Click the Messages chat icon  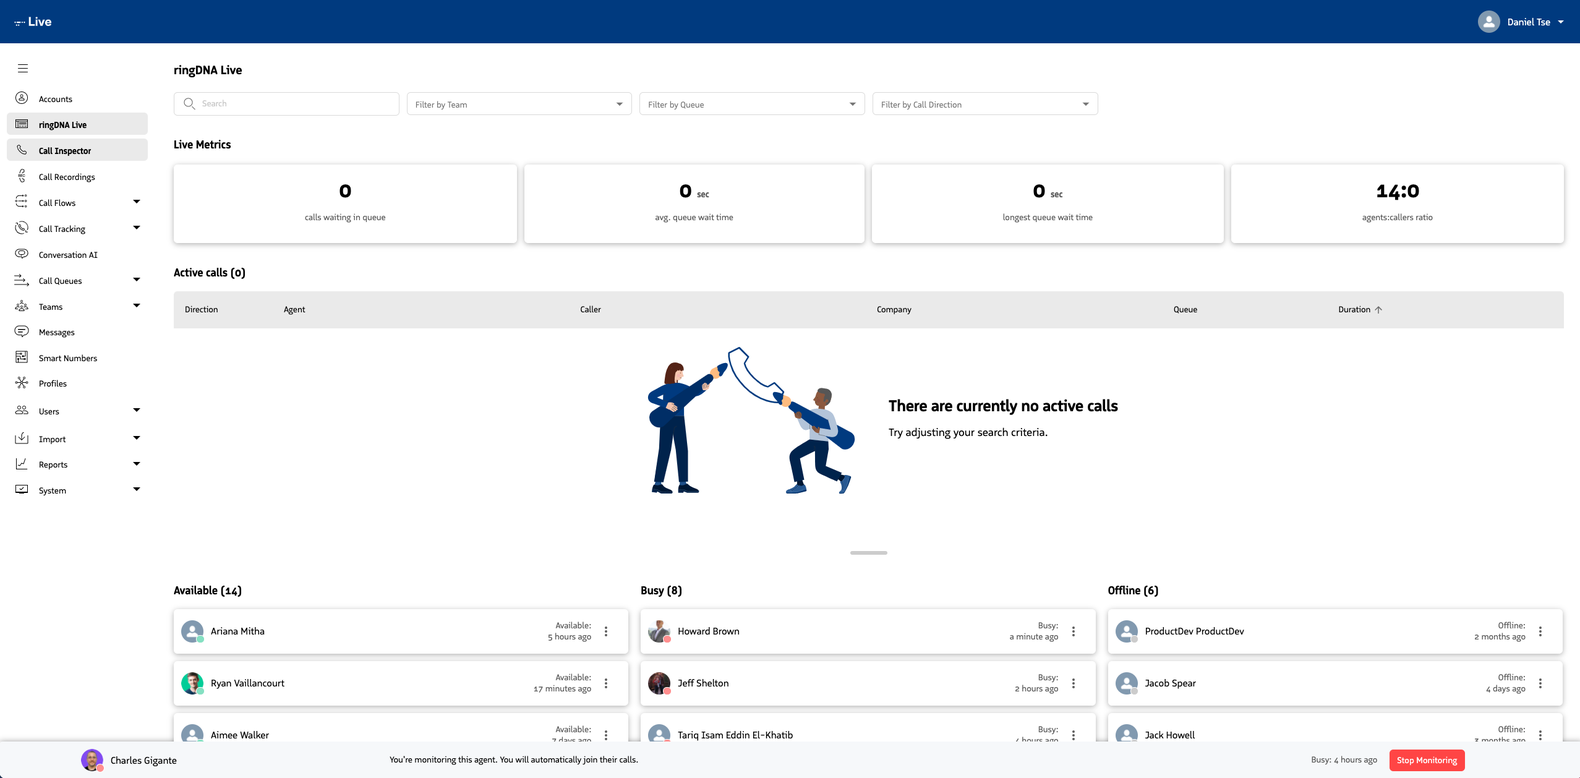pos(22,331)
